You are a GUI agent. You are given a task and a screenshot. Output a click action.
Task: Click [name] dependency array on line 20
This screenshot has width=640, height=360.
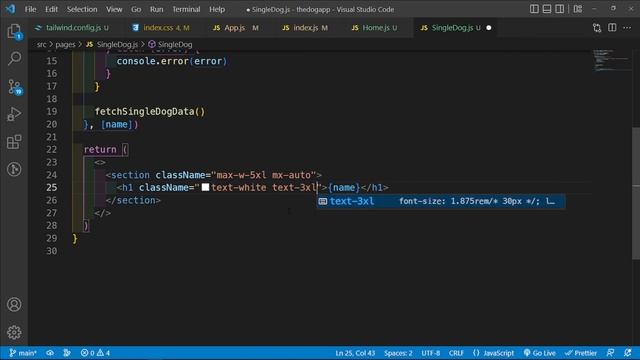(x=117, y=124)
